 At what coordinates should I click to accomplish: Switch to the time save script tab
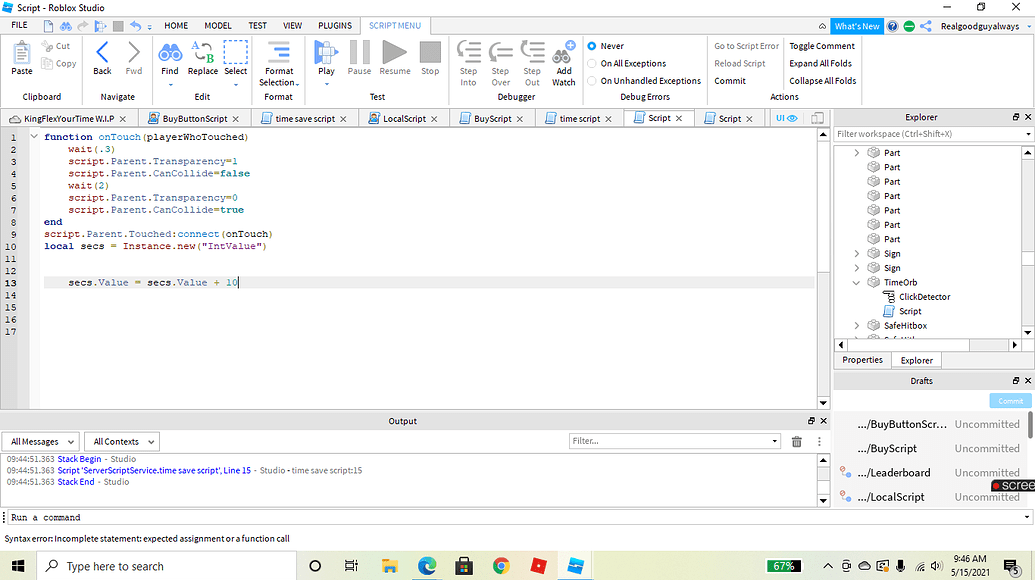[x=305, y=118]
